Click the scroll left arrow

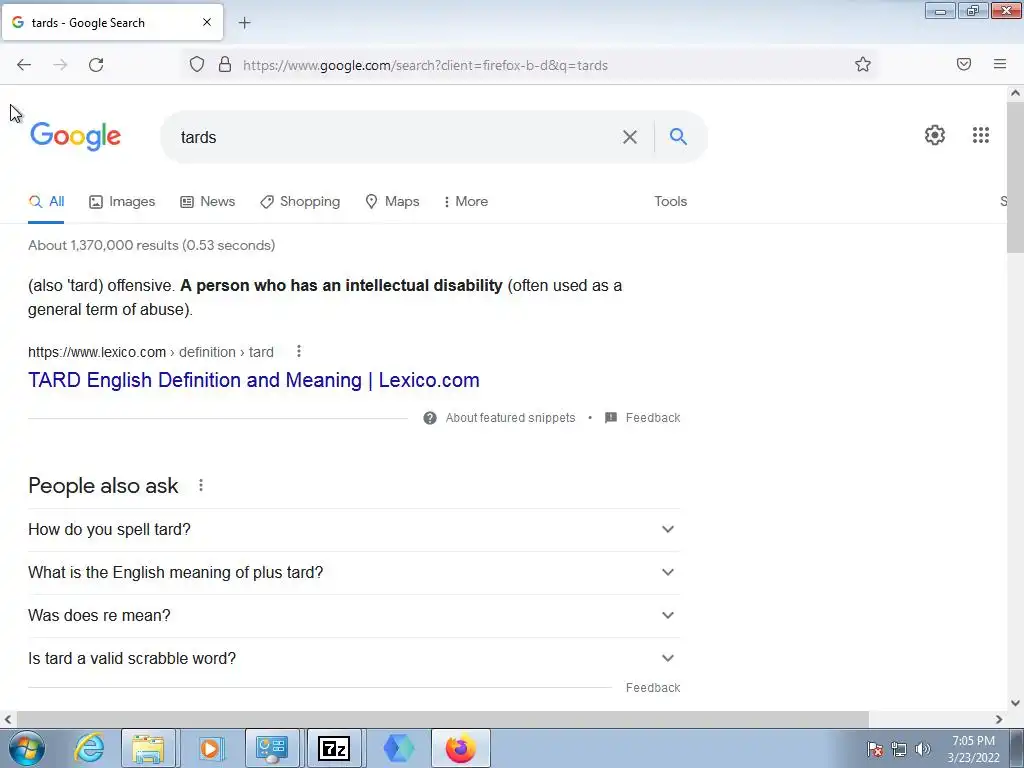pos(7,719)
